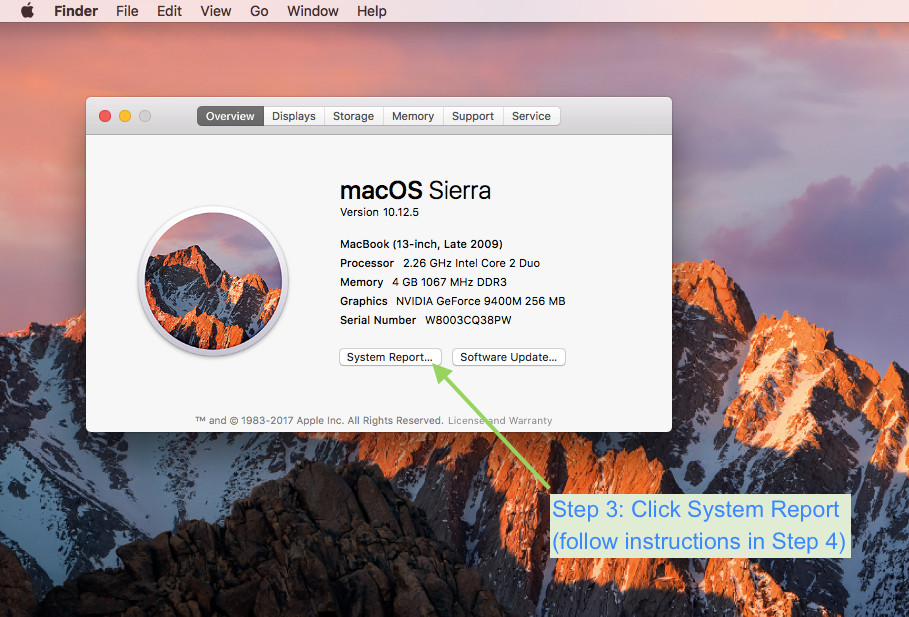Switch to the Storage tab
This screenshot has height=617, width=909.
(354, 116)
